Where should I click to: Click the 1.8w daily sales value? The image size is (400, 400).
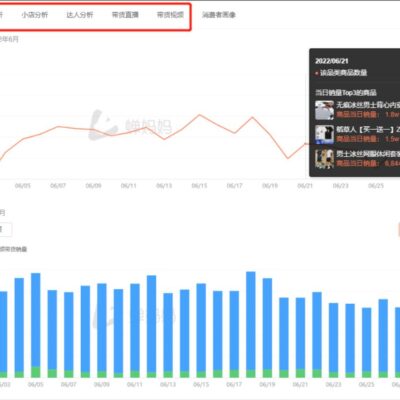(x=392, y=114)
